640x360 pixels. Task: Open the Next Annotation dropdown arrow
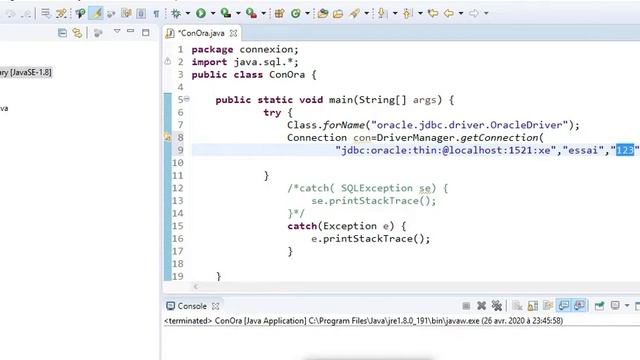tap(395, 13)
